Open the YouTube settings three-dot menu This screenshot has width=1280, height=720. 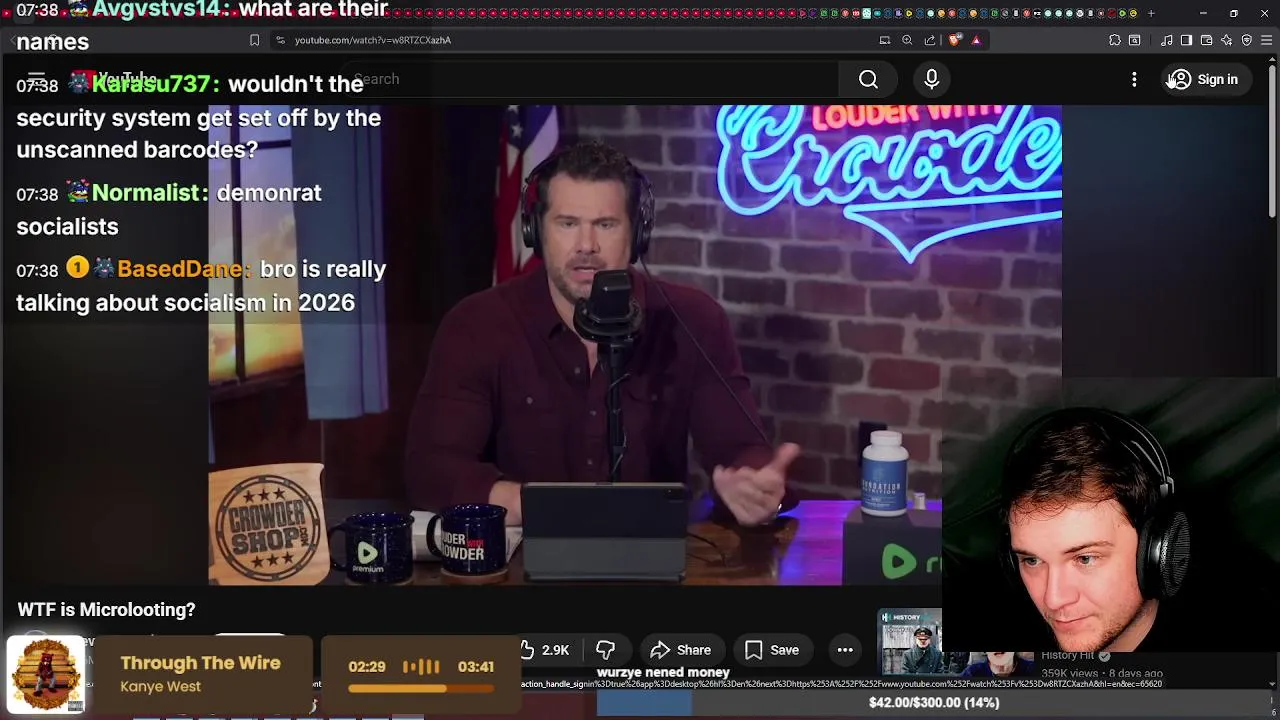[1134, 79]
